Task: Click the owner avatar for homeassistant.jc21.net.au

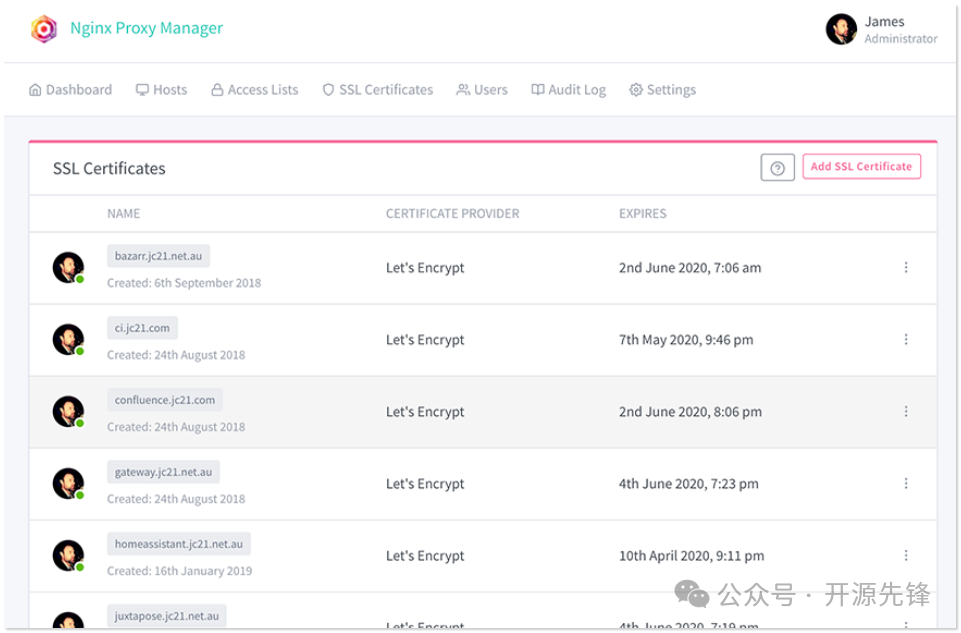Action: click(68, 555)
